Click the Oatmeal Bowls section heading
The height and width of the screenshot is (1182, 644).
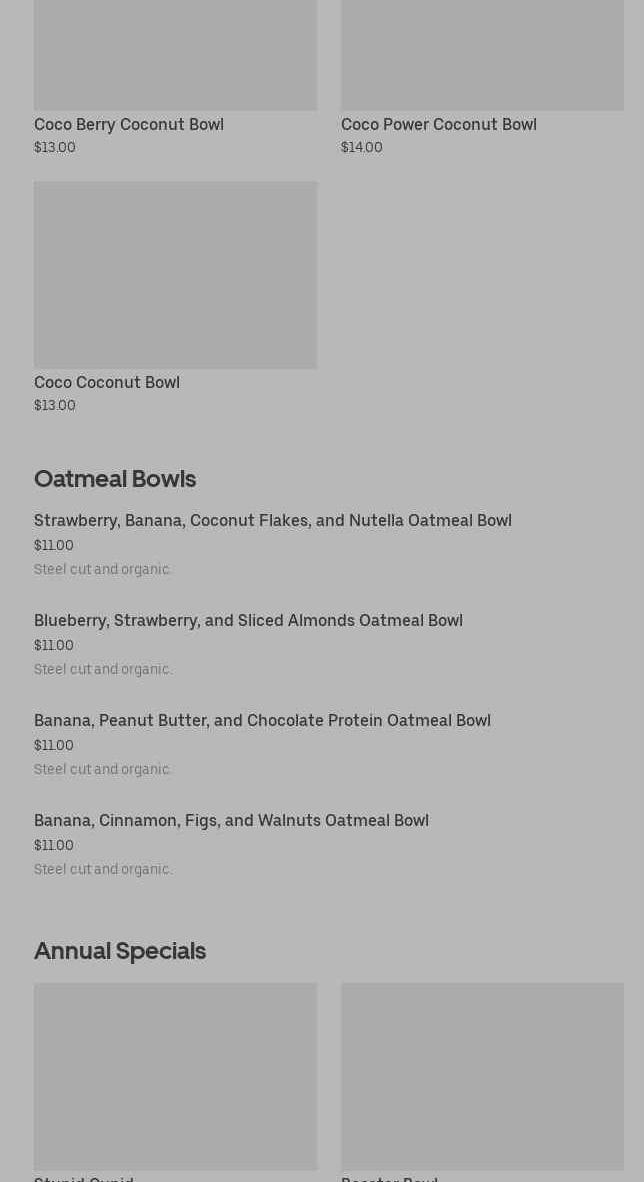click(115, 478)
